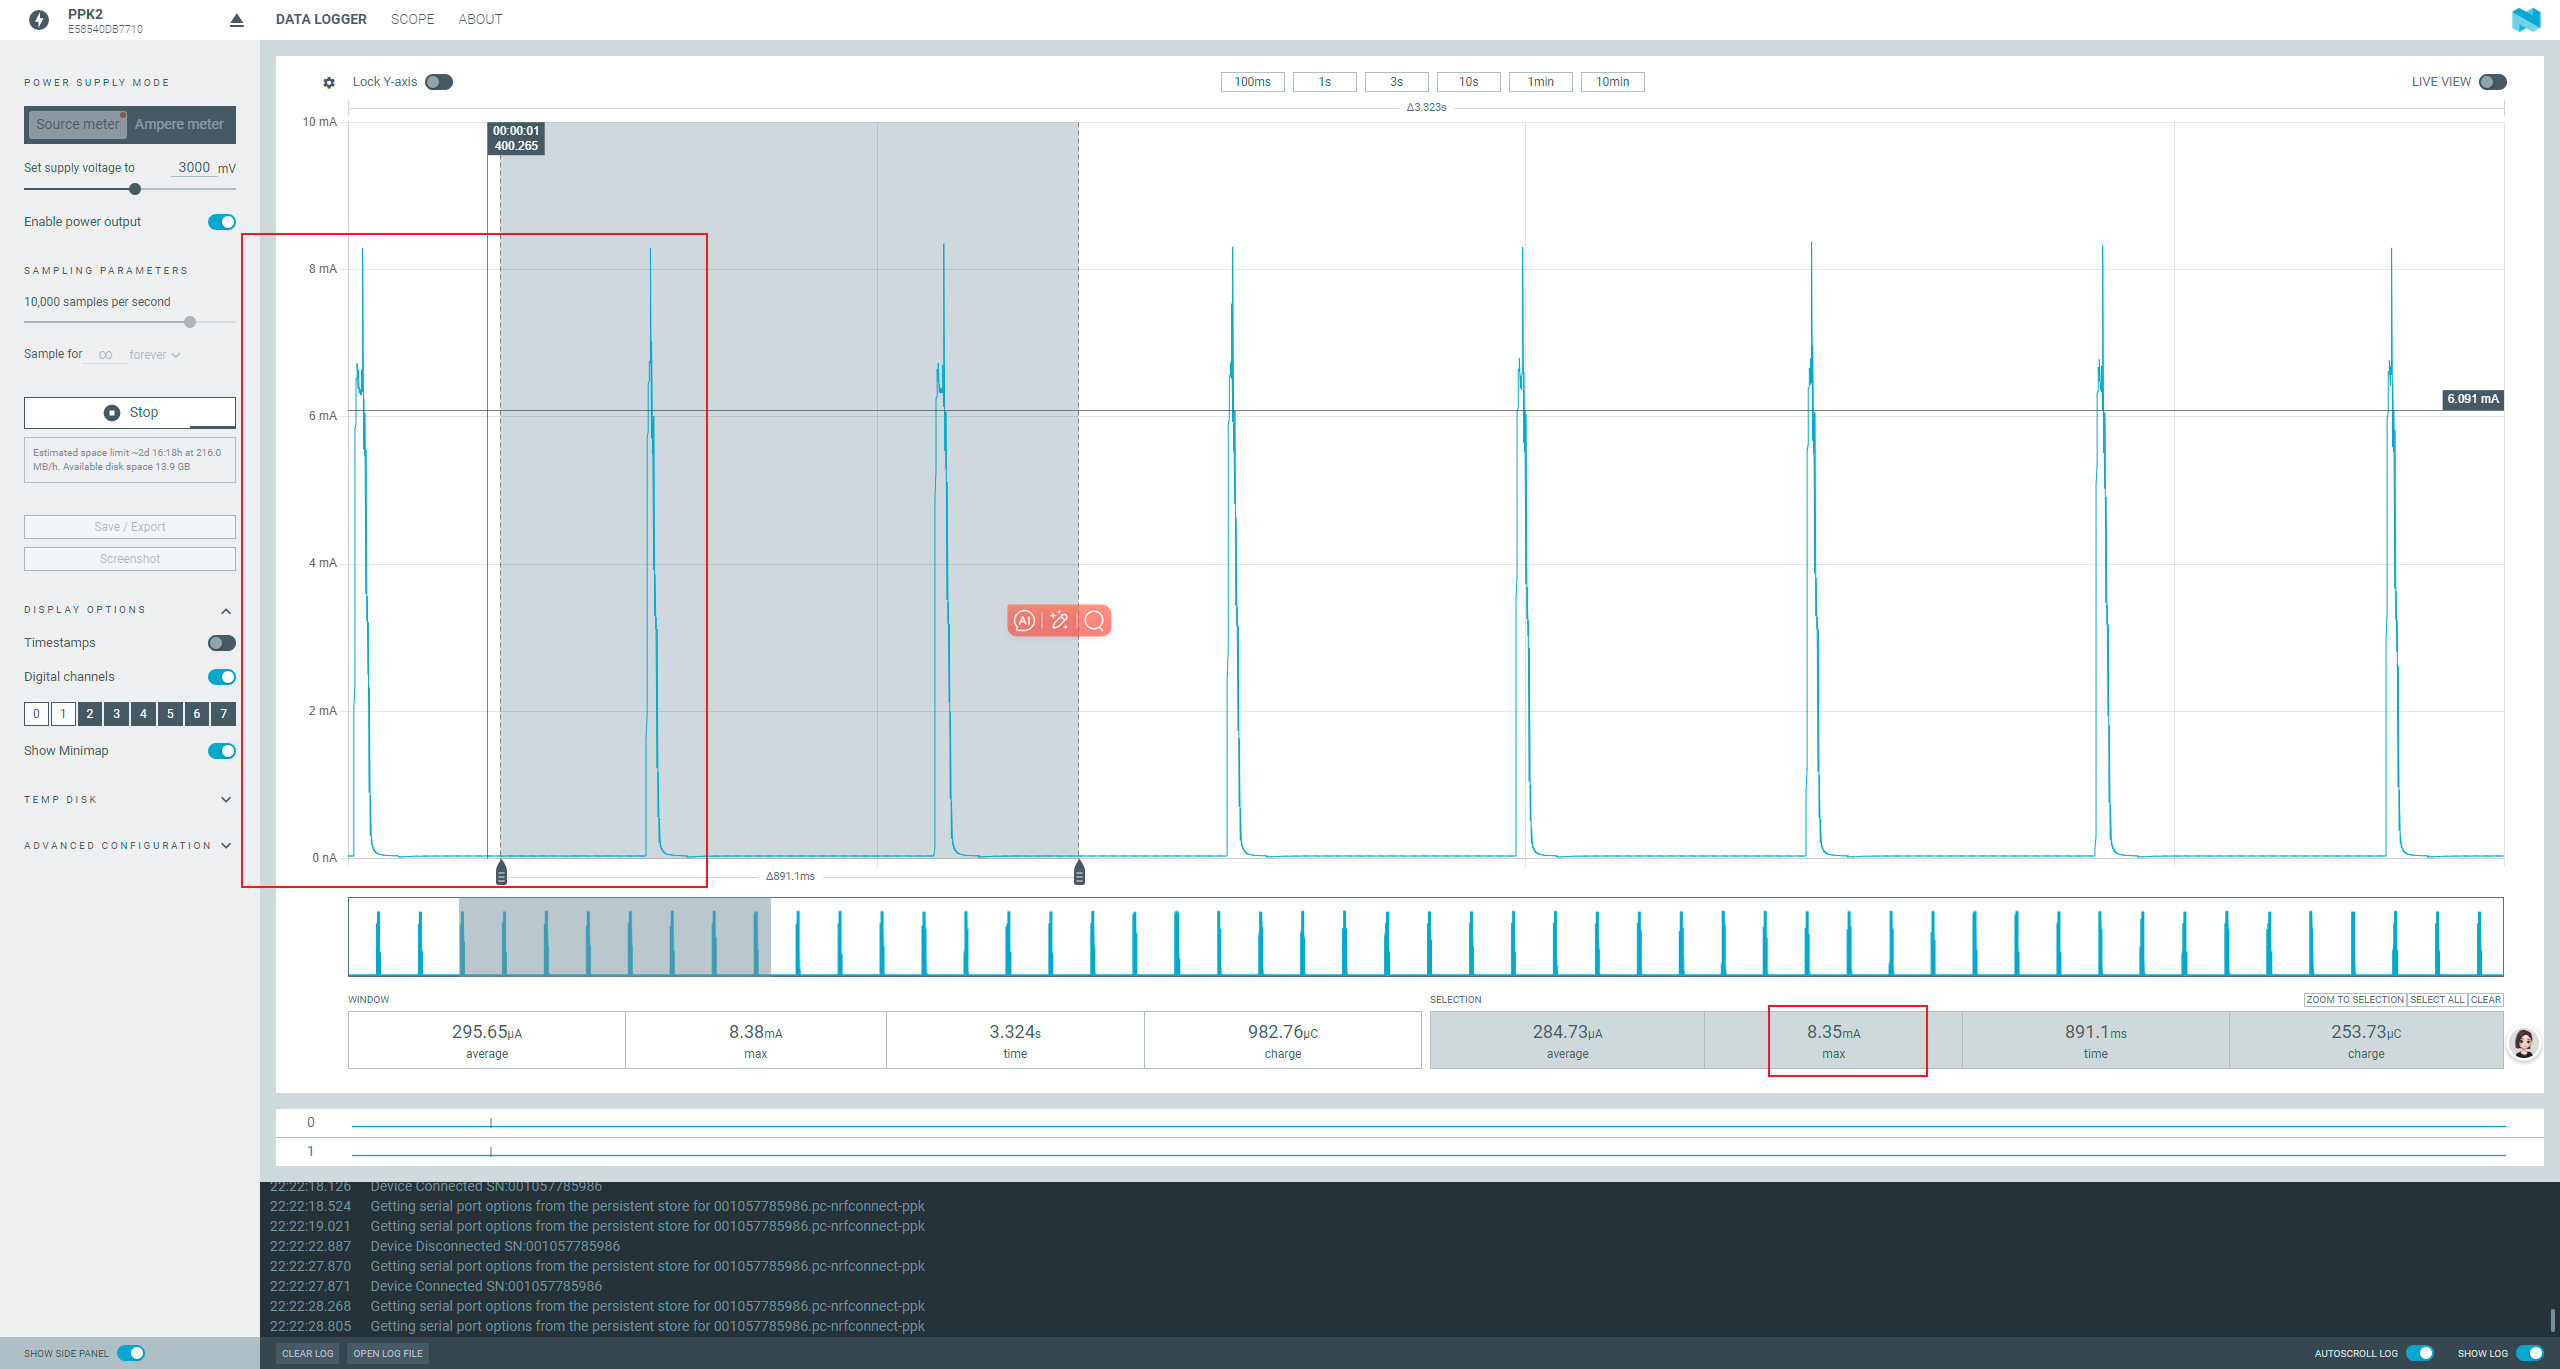Viewport: 2560px width, 1369px height.
Task: Set time window to 1s
Action: point(1324,82)
